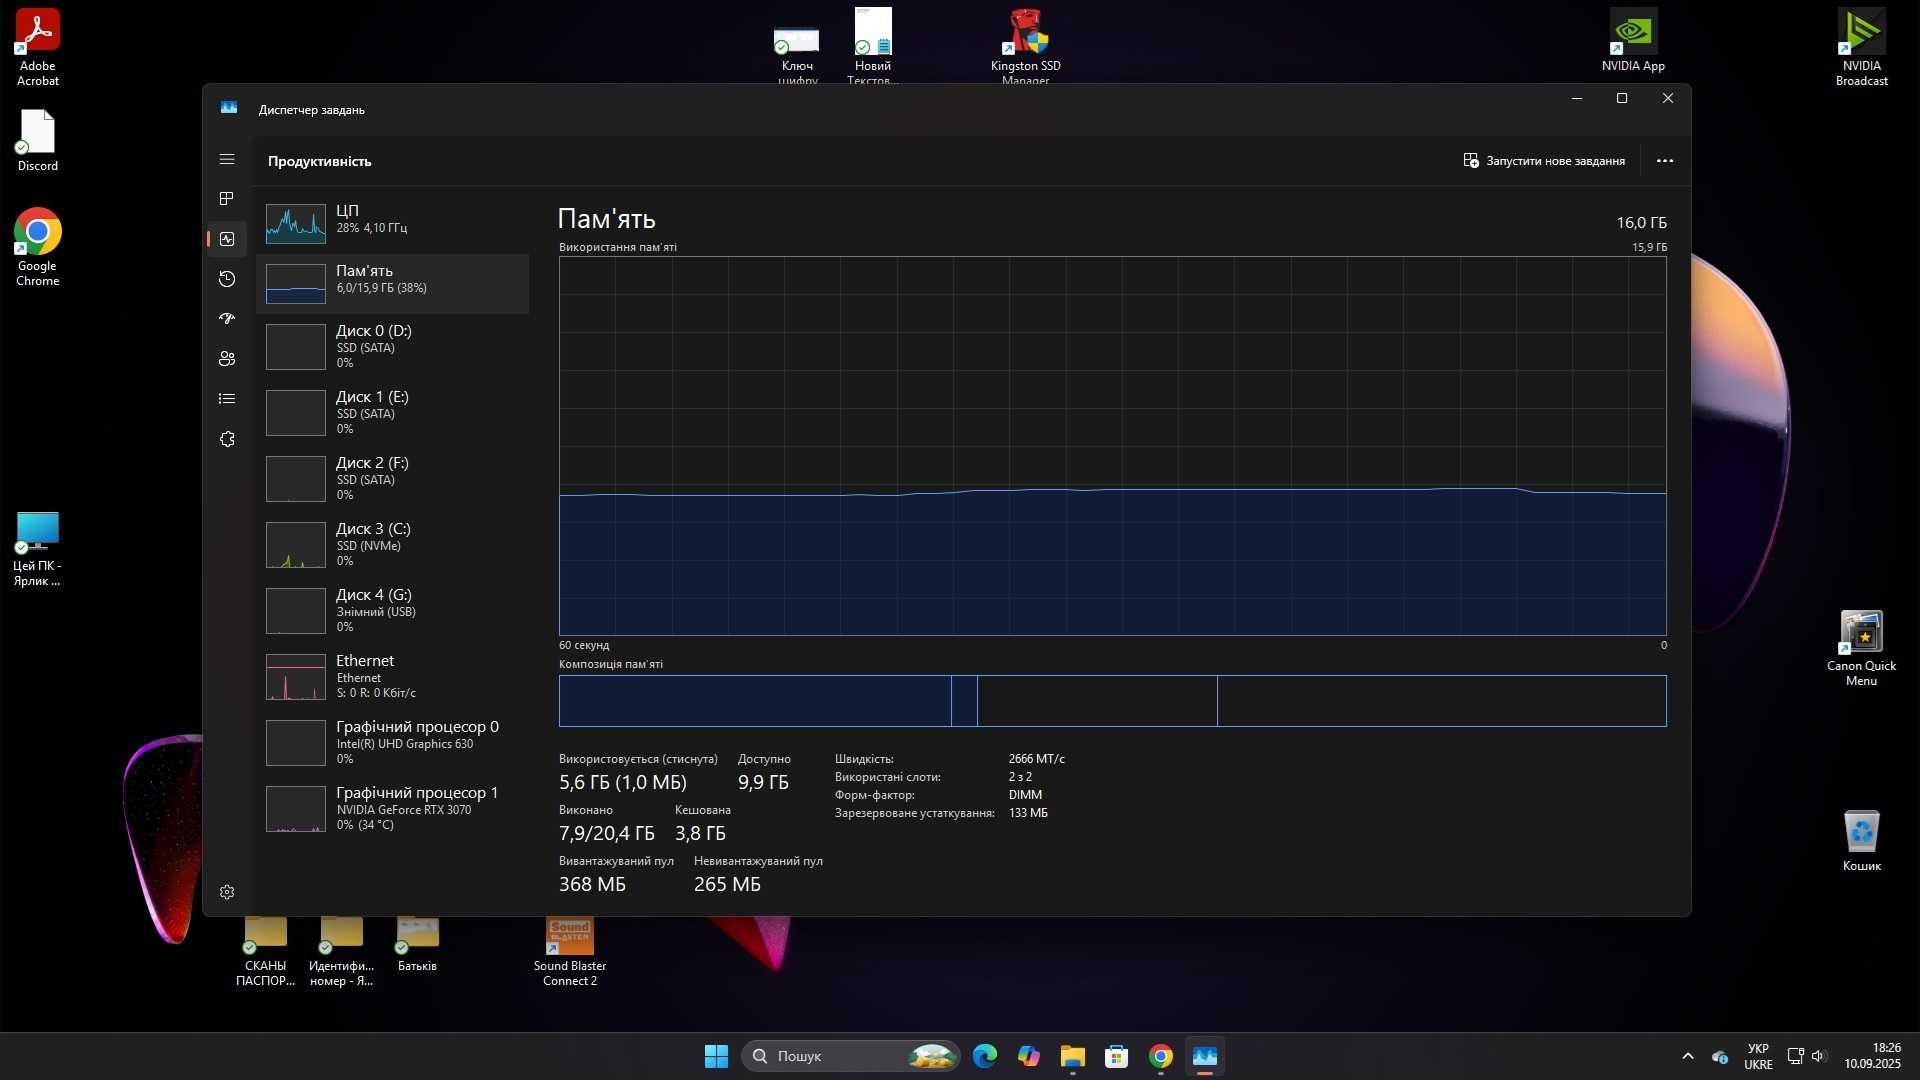
Task: Open 'Цей ПК' desktop shortcut
Action: point(37,548)
